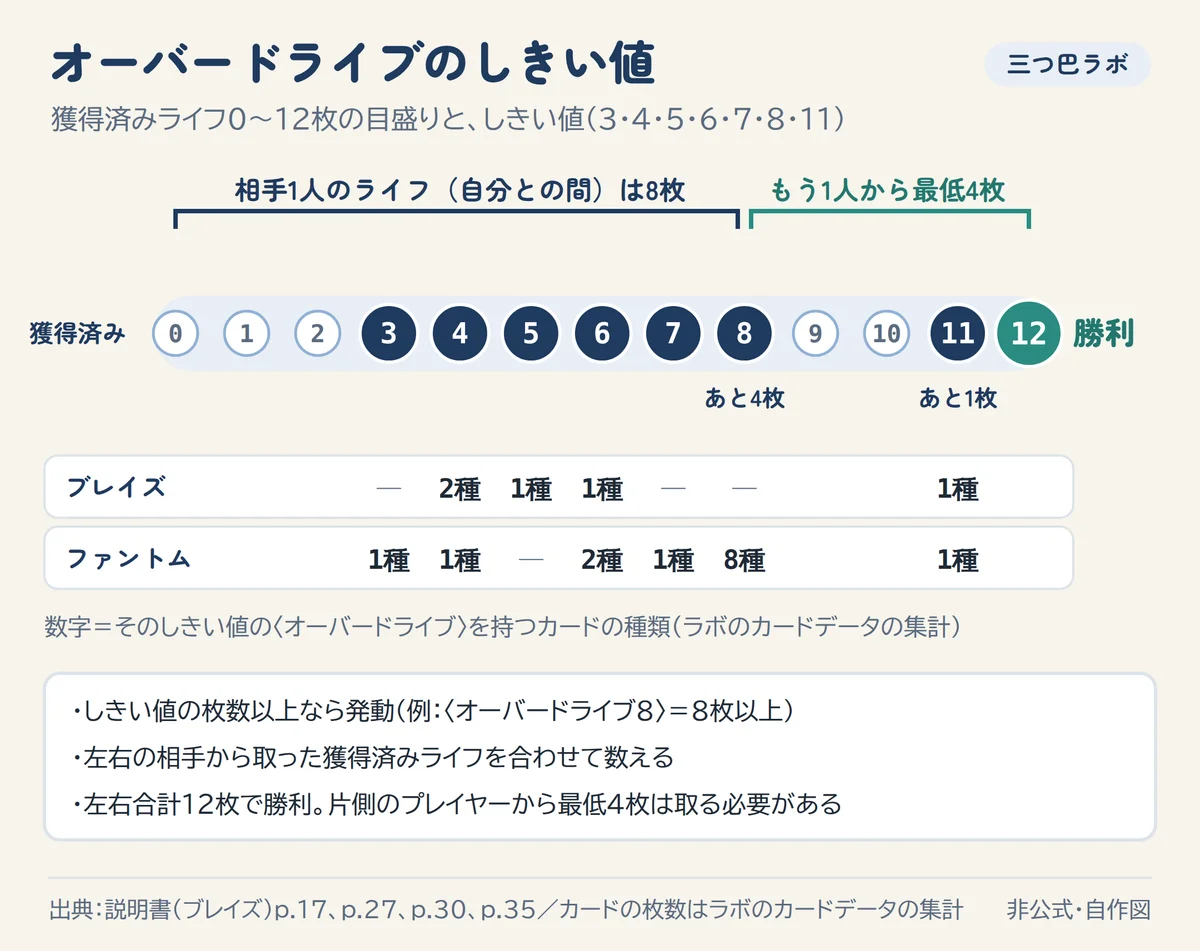Image resolution: width=1200 pixels, height=951 pixels.
Task: Click the 2種 cell in the ファントム row
Action: click(x=602, y=561)
